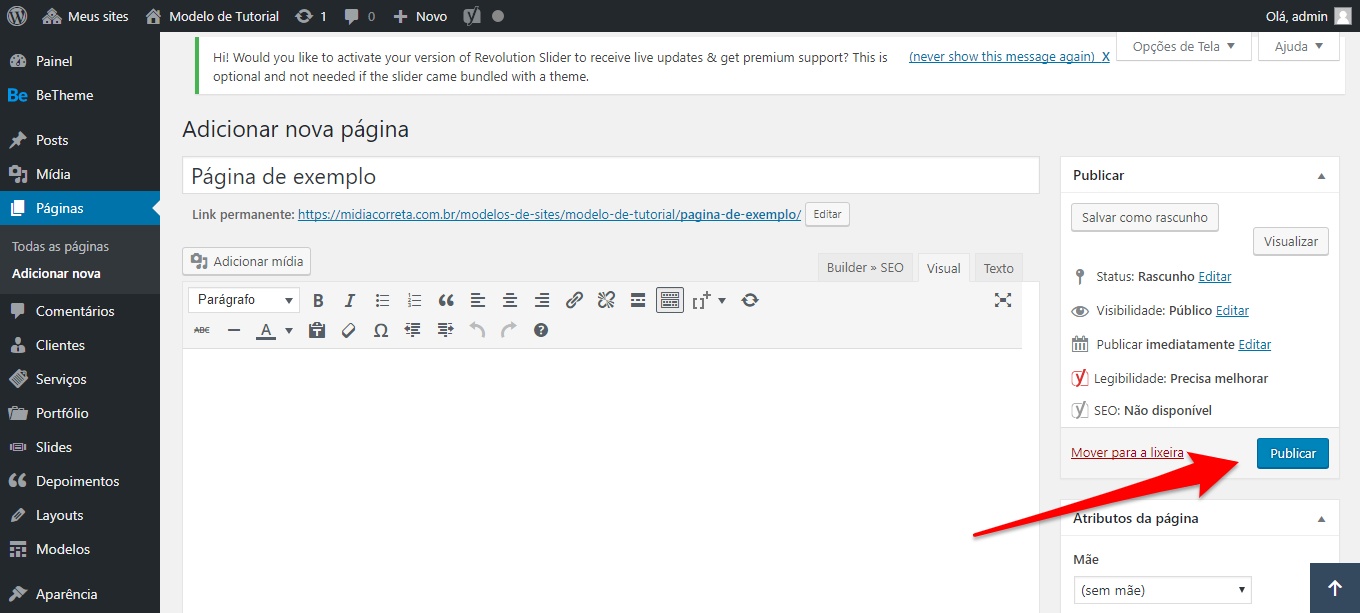This screenshot has height=613, width=1360.
Task: Click the paste as text icon
Action: pos(317,330)
